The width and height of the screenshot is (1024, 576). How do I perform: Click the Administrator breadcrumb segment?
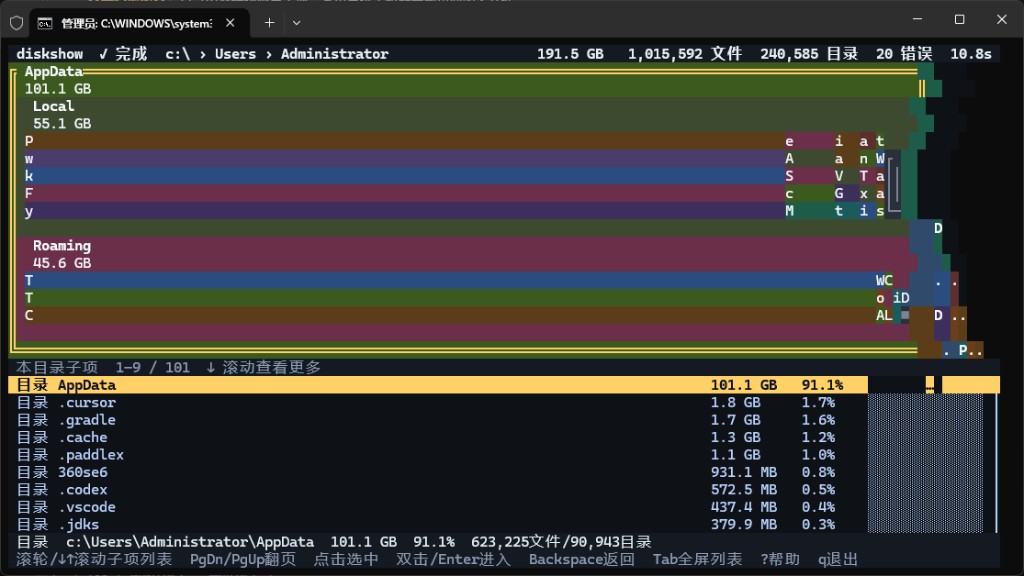point(334,54)
